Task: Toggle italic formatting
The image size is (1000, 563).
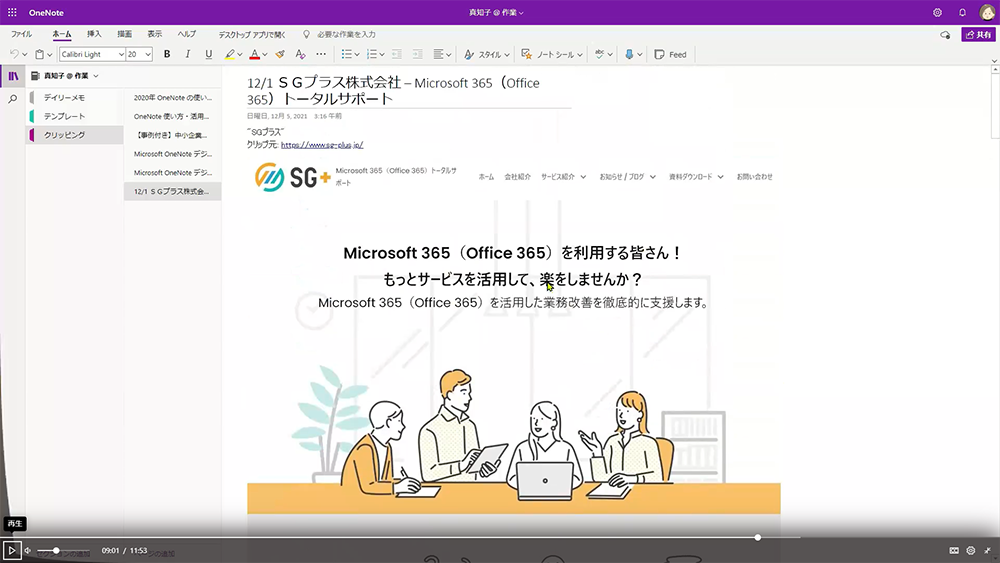Action: [188, 54]
